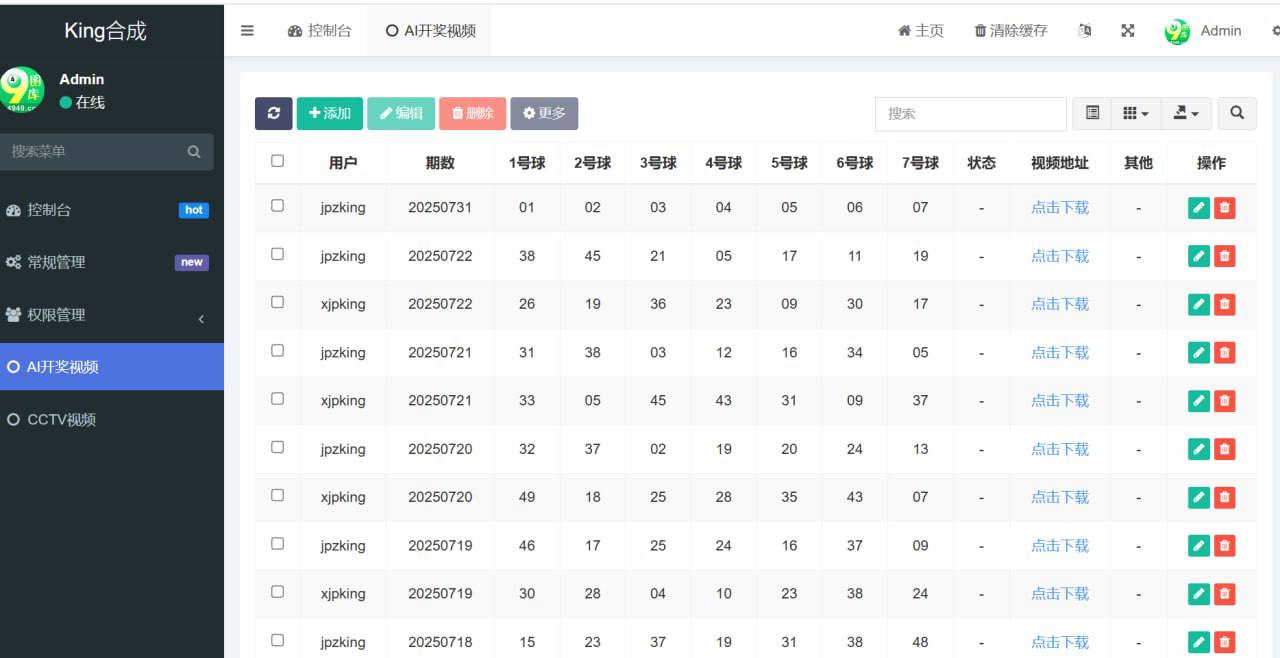Viewport: 1280px width, 658px height.
Task: Click 点击下载 link for jpzking 20250722
Action: 1059,256
